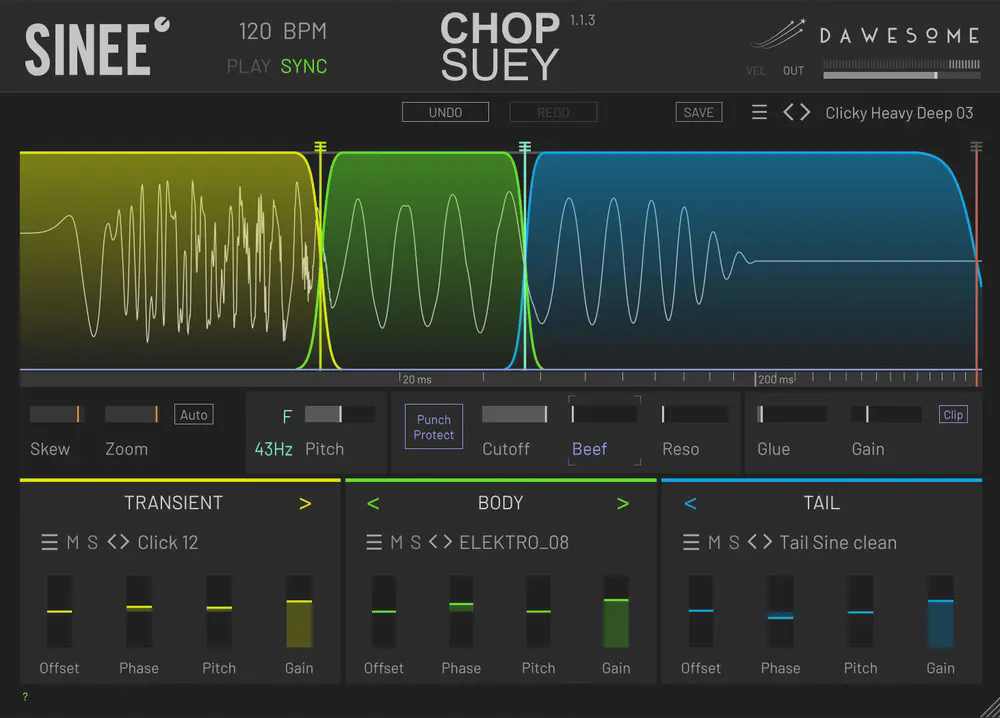Click the Tail sample browse arrows
The width and height of the screenshot is (1000, 718).
(760, 542)
